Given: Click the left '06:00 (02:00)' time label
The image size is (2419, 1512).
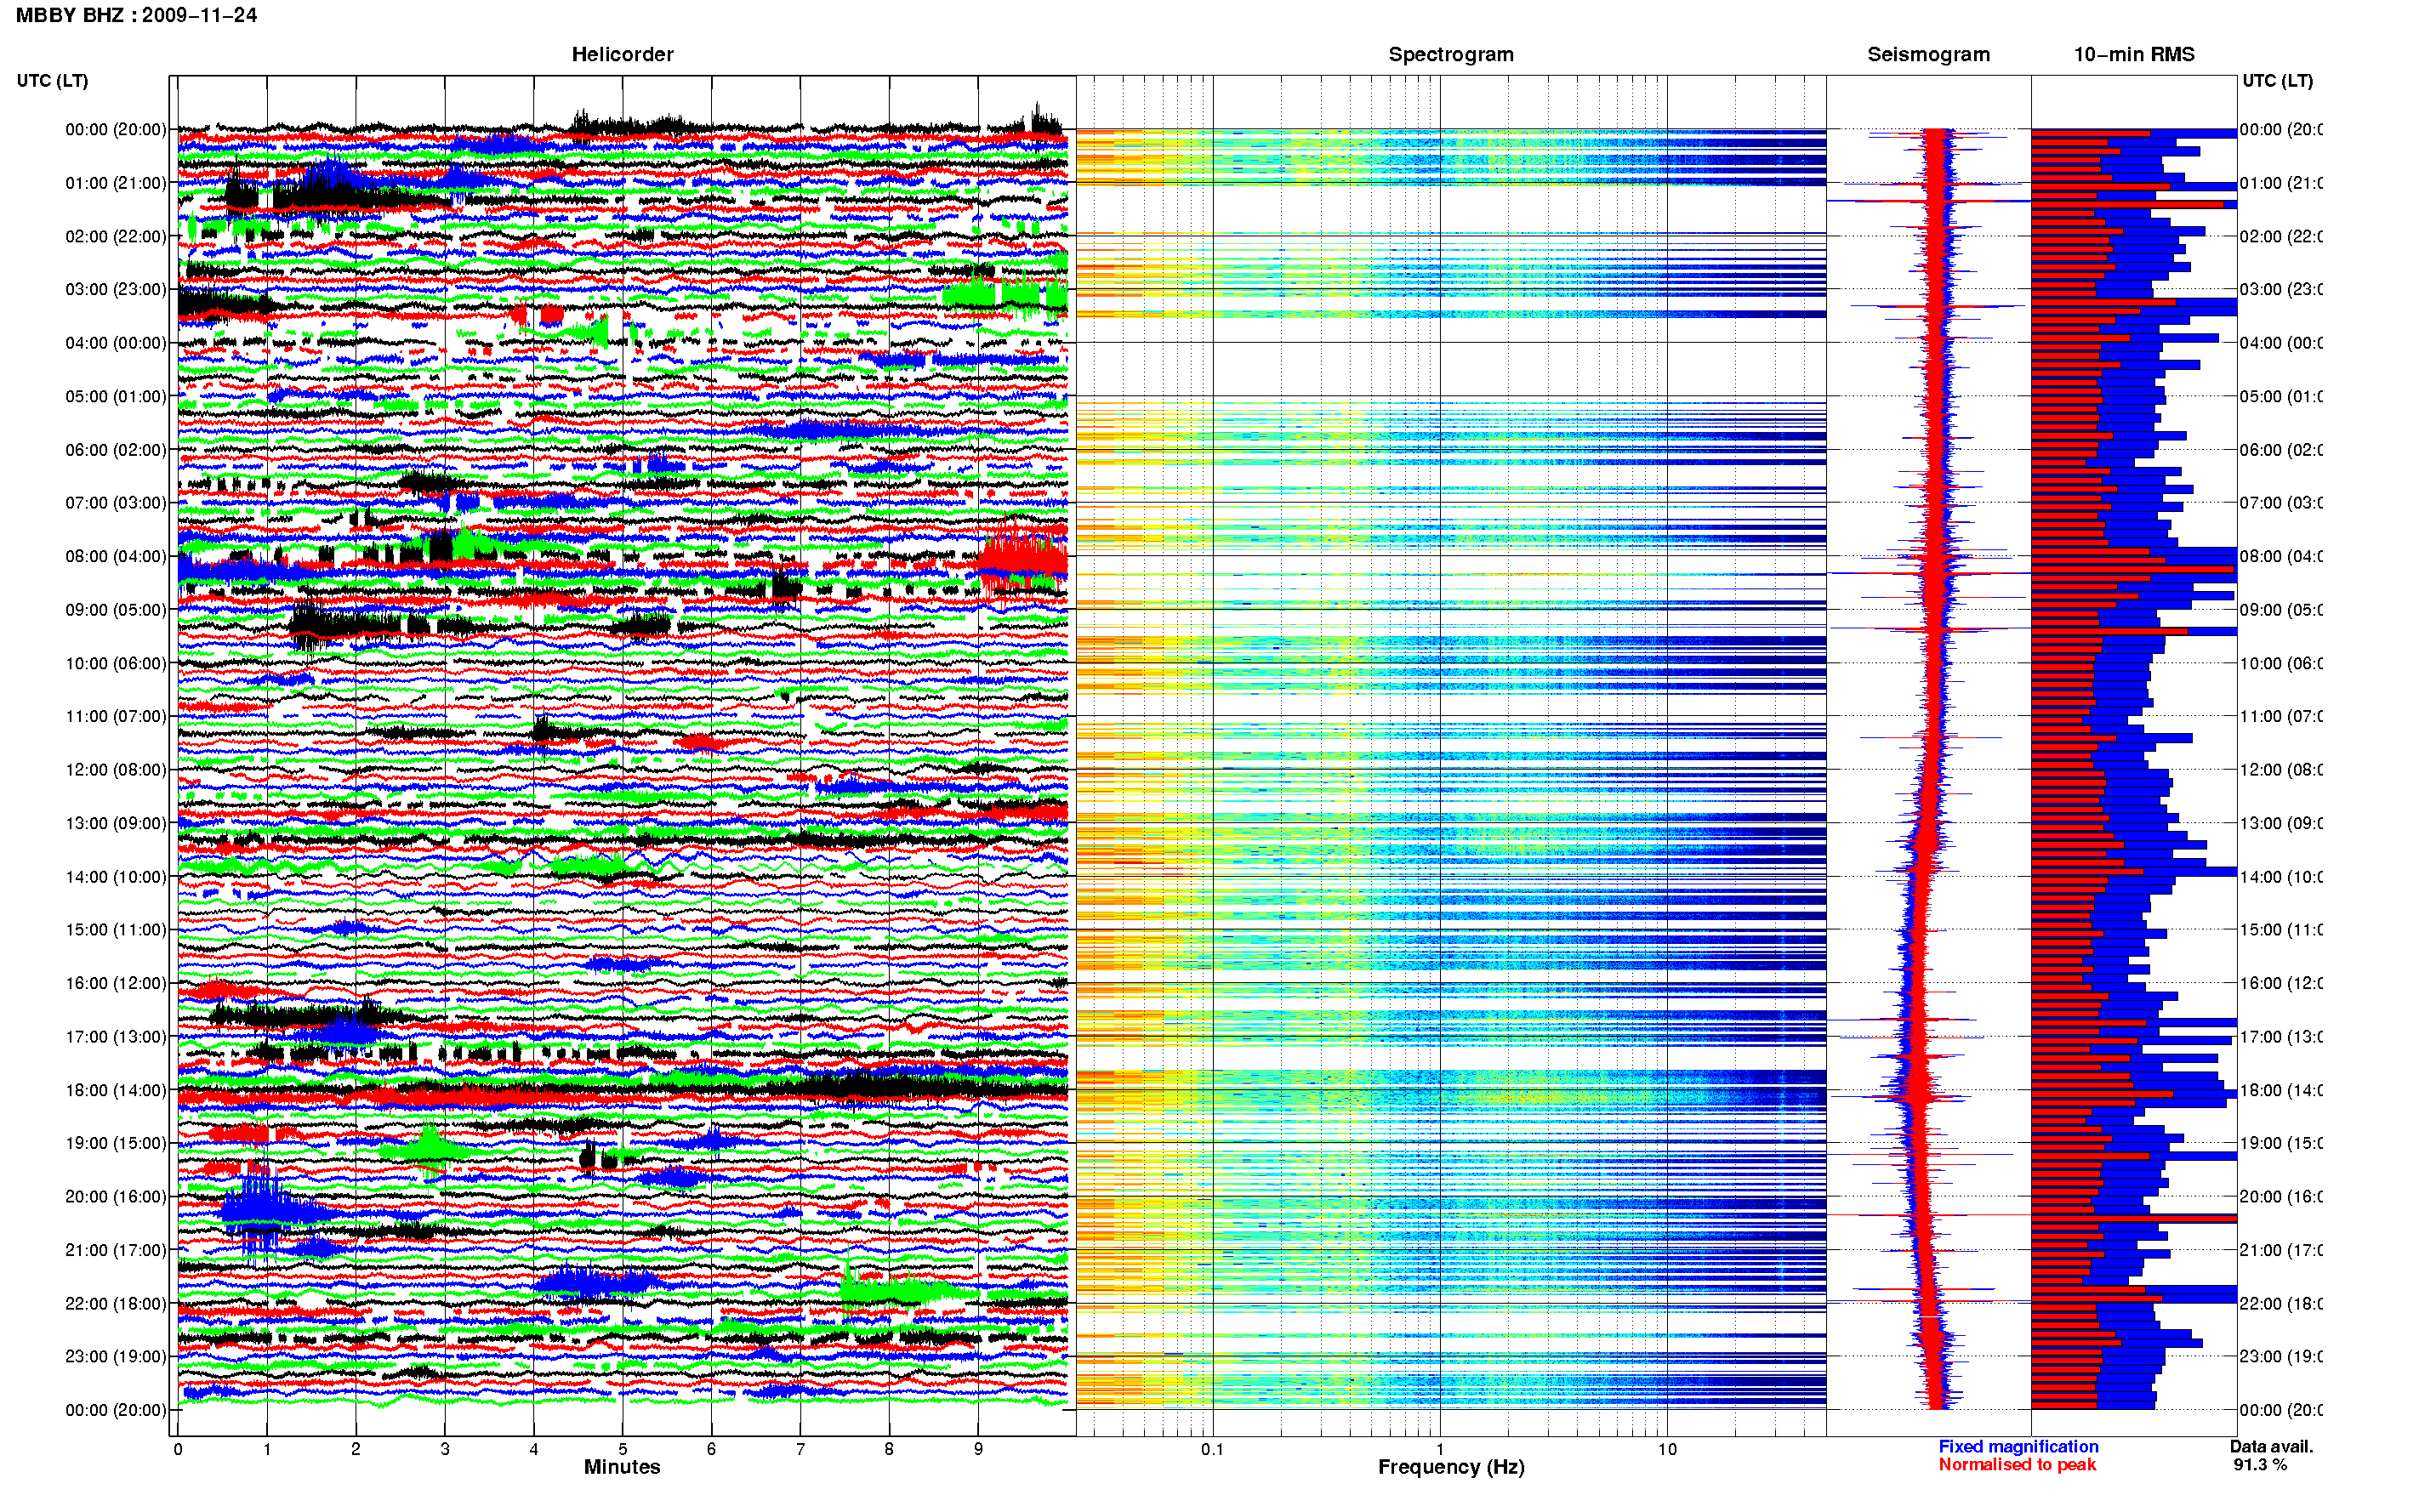Looking at the screenshot, I should coord(116,450).
